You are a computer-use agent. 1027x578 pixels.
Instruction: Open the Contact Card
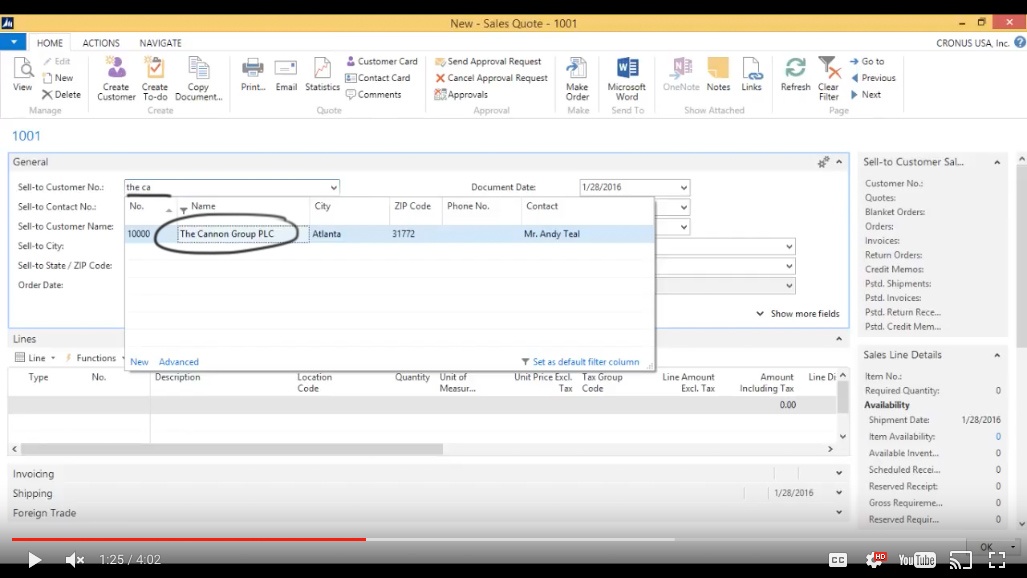click(378, 77)
